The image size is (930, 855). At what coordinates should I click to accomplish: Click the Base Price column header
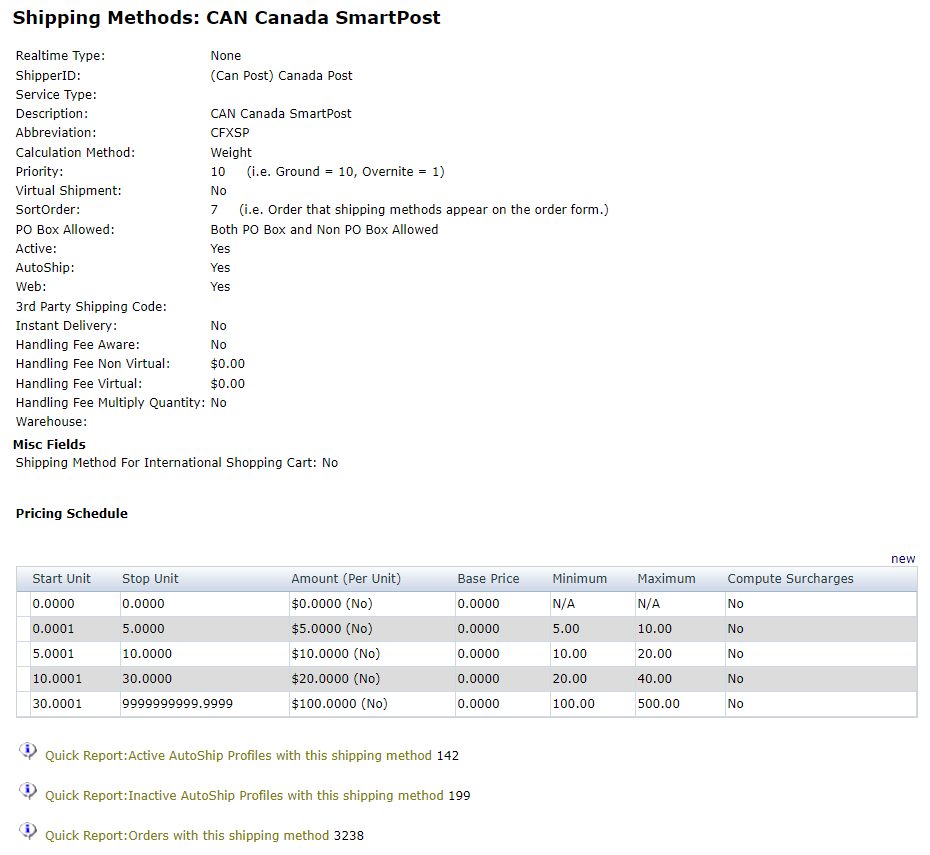click(x=488, y=579)
